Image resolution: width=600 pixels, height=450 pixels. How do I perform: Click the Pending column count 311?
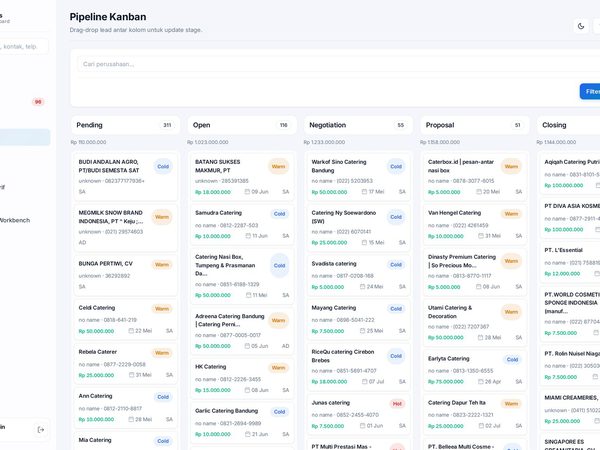(x=167, y=125)
